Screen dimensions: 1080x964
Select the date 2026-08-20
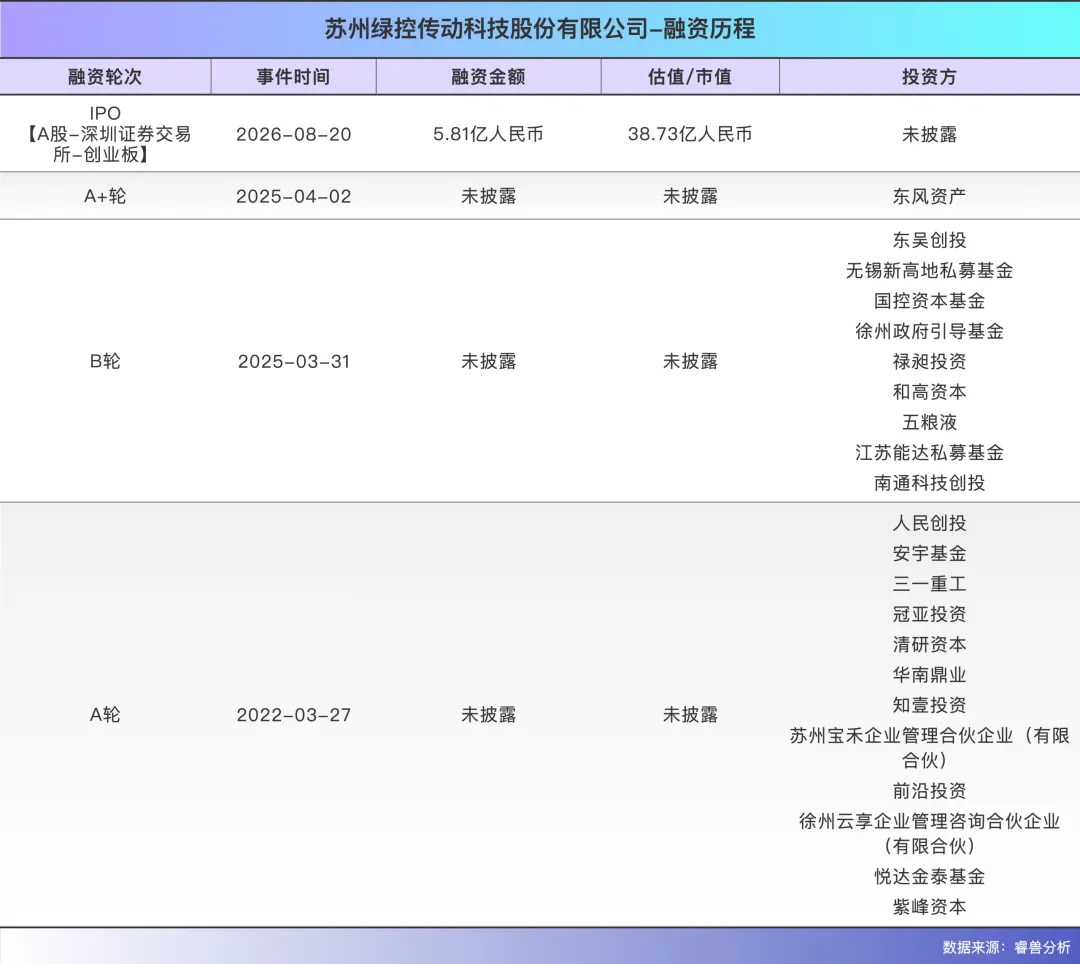[293, 134]
